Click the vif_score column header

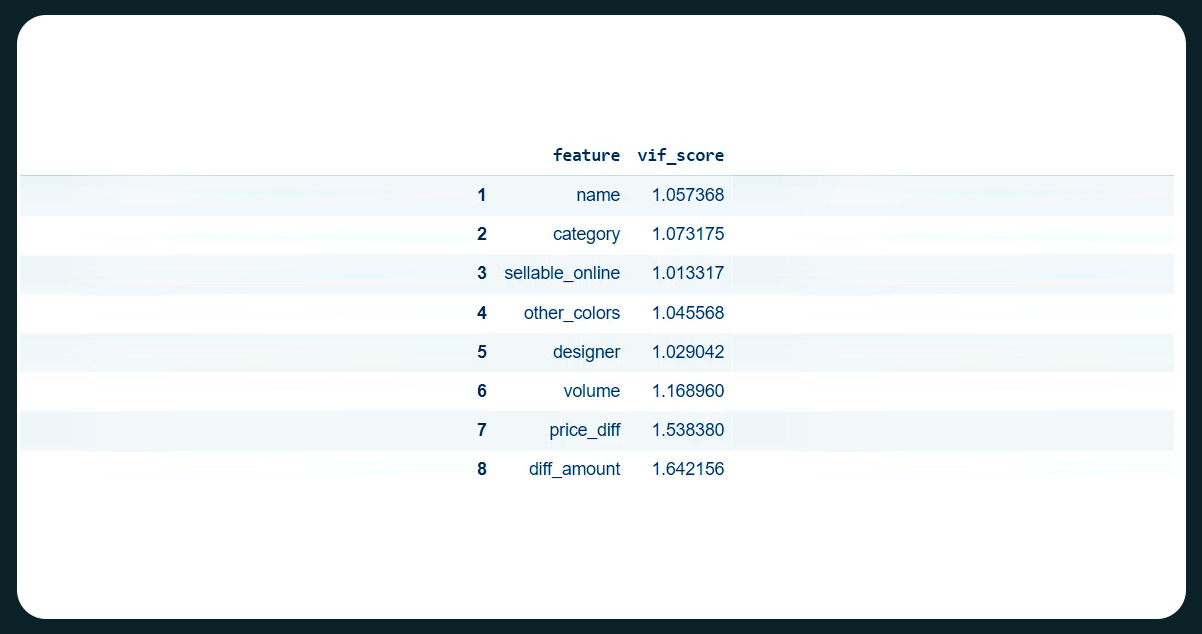coord(680,155)
